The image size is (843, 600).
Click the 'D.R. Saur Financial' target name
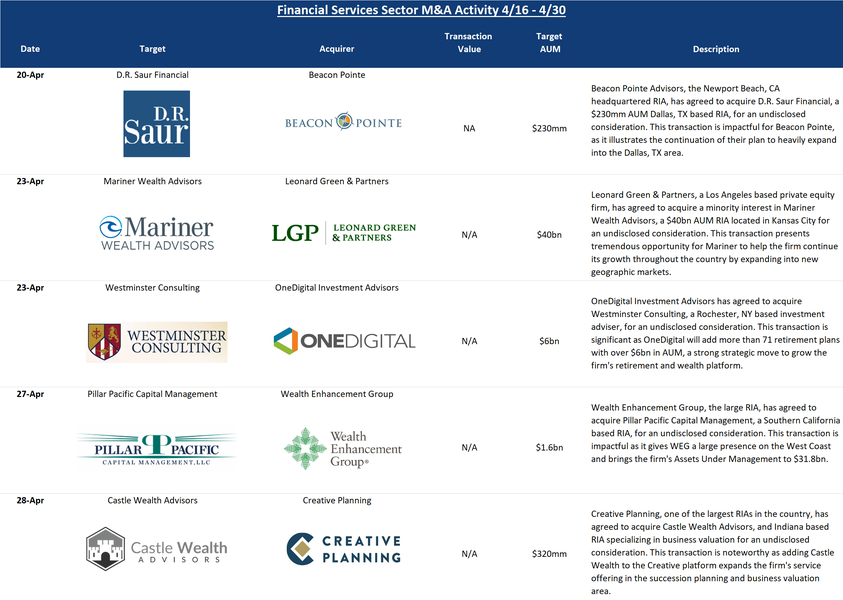point(152,75)
